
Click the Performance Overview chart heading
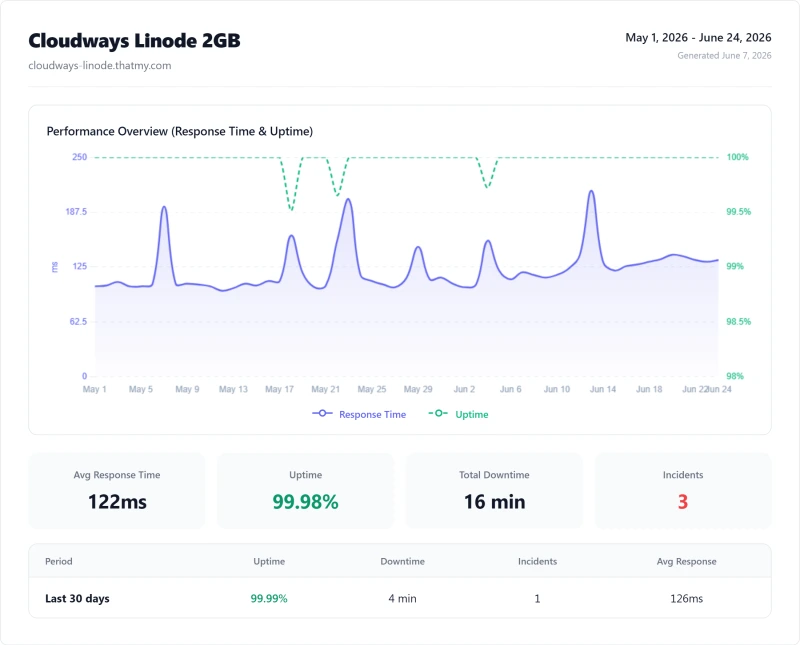tap(180, 131)
